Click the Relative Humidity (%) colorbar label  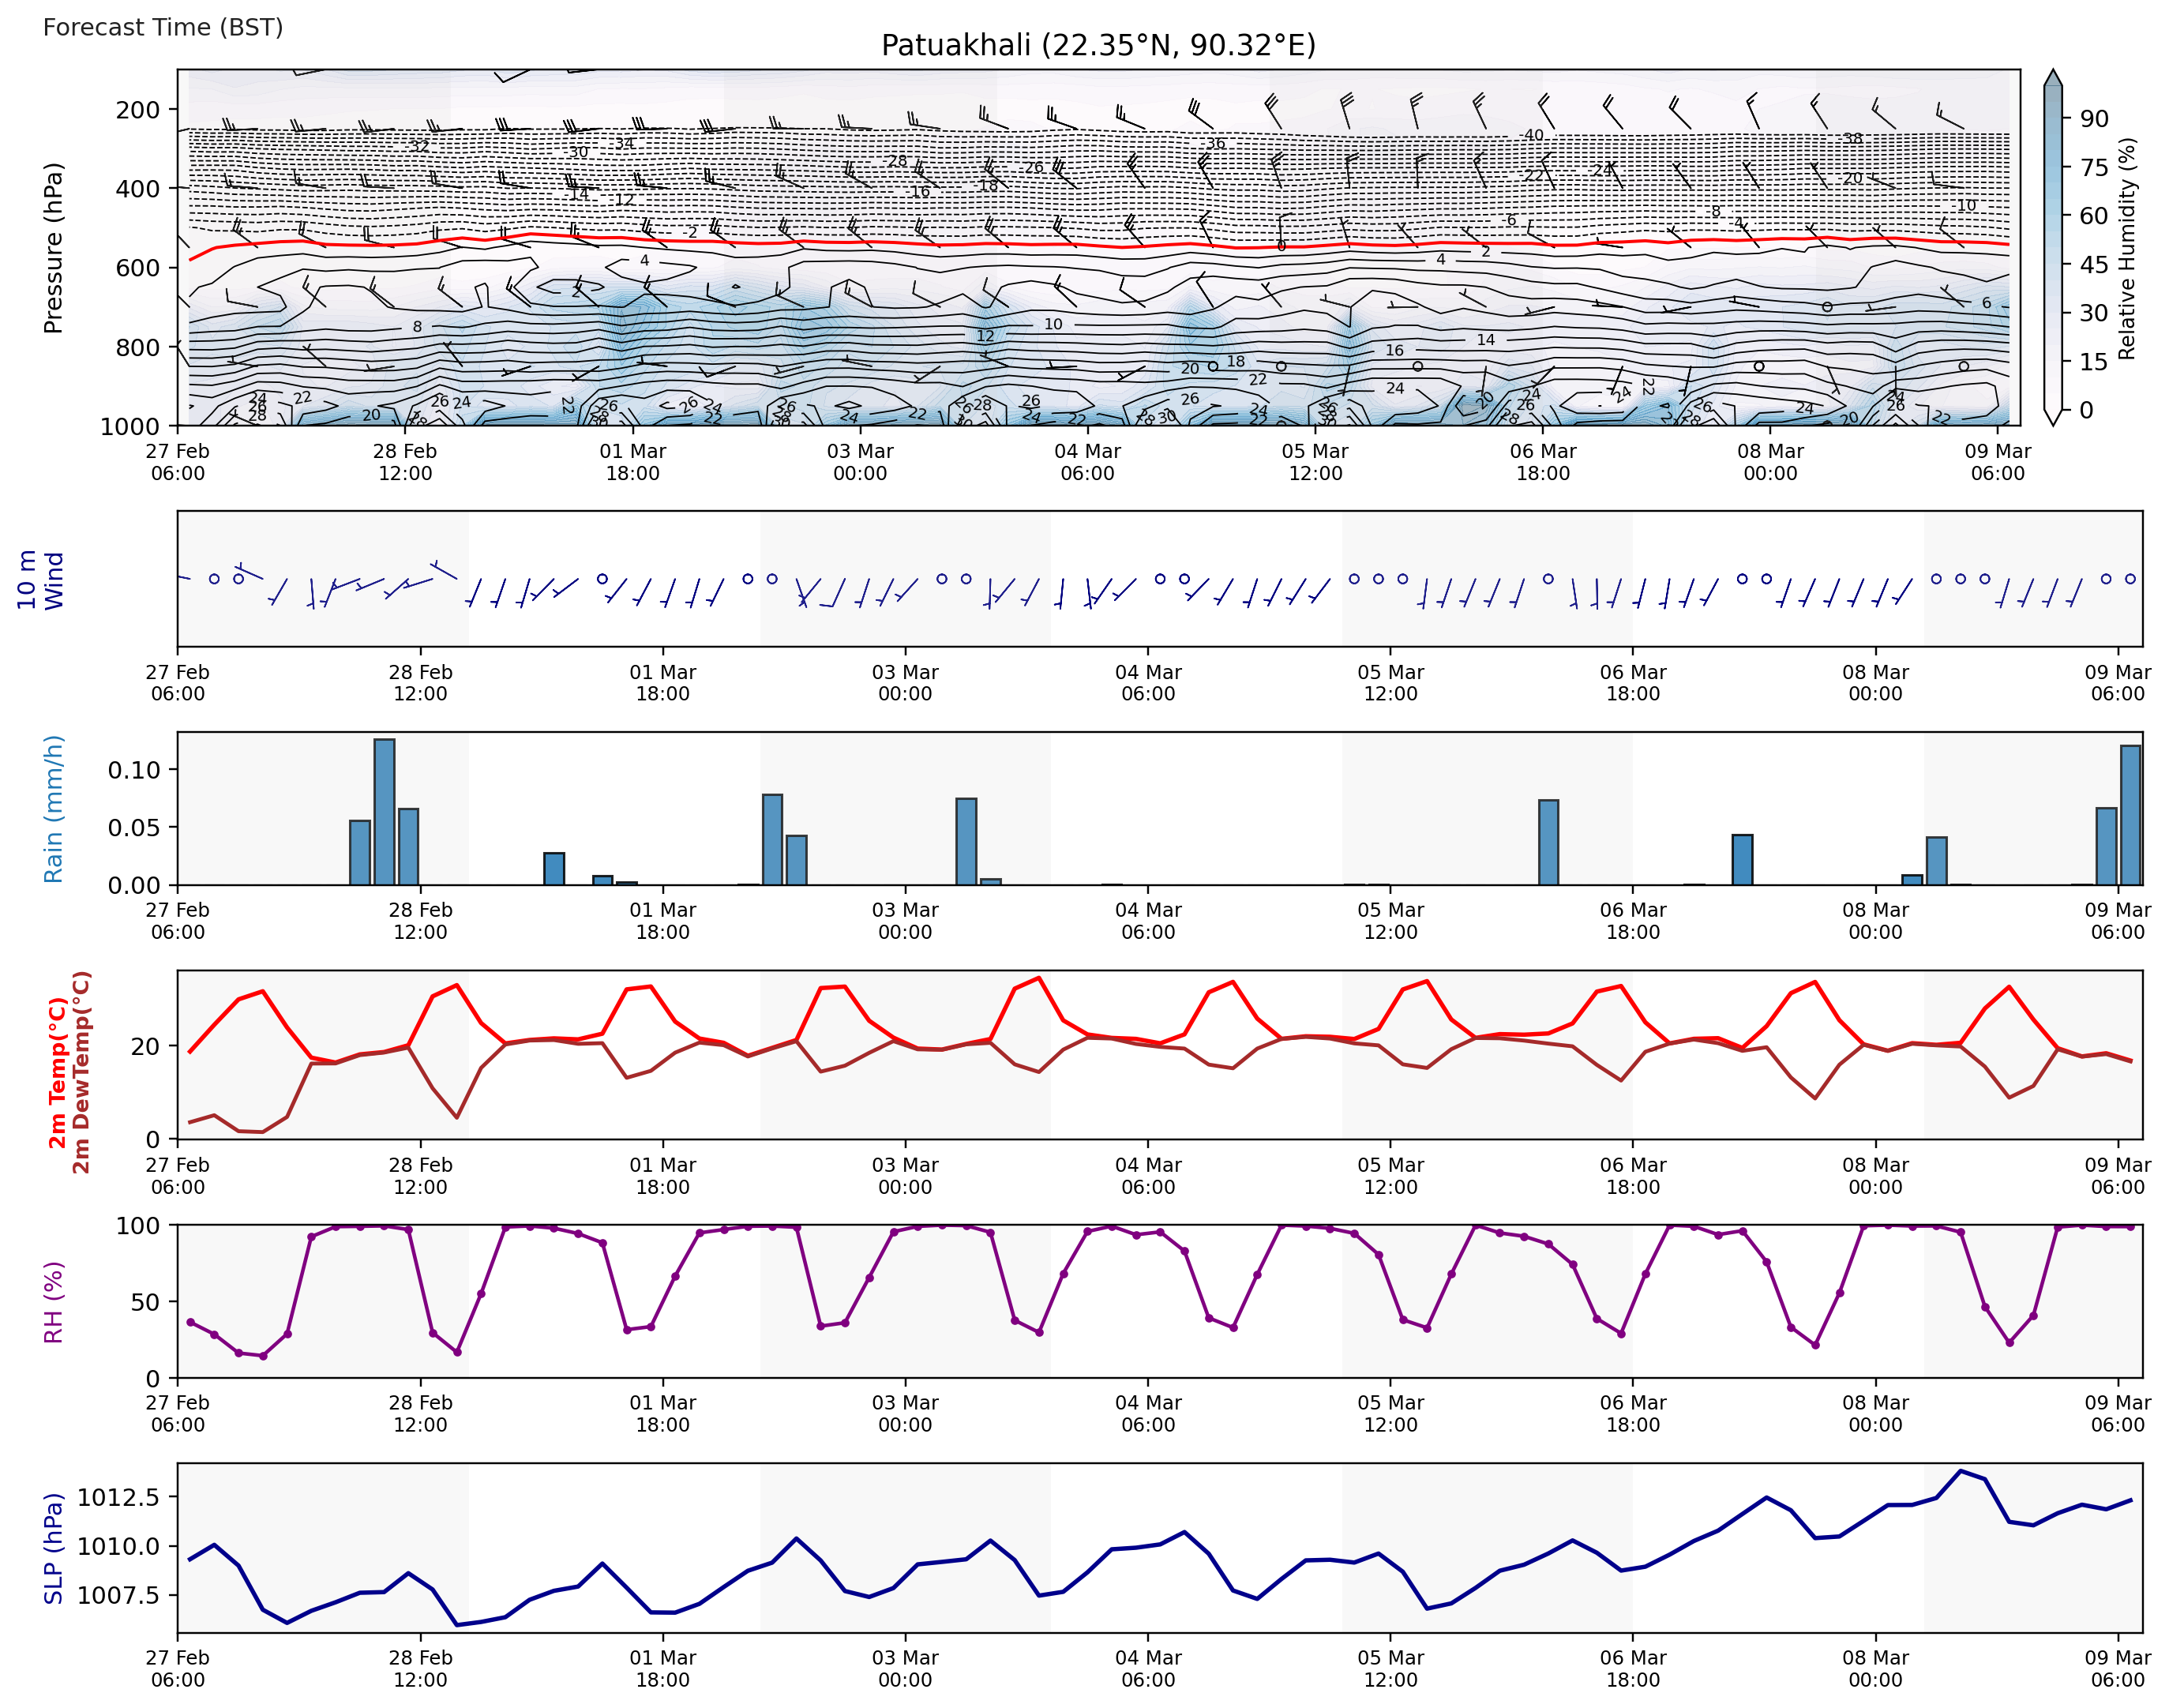tap(2126, 248)
